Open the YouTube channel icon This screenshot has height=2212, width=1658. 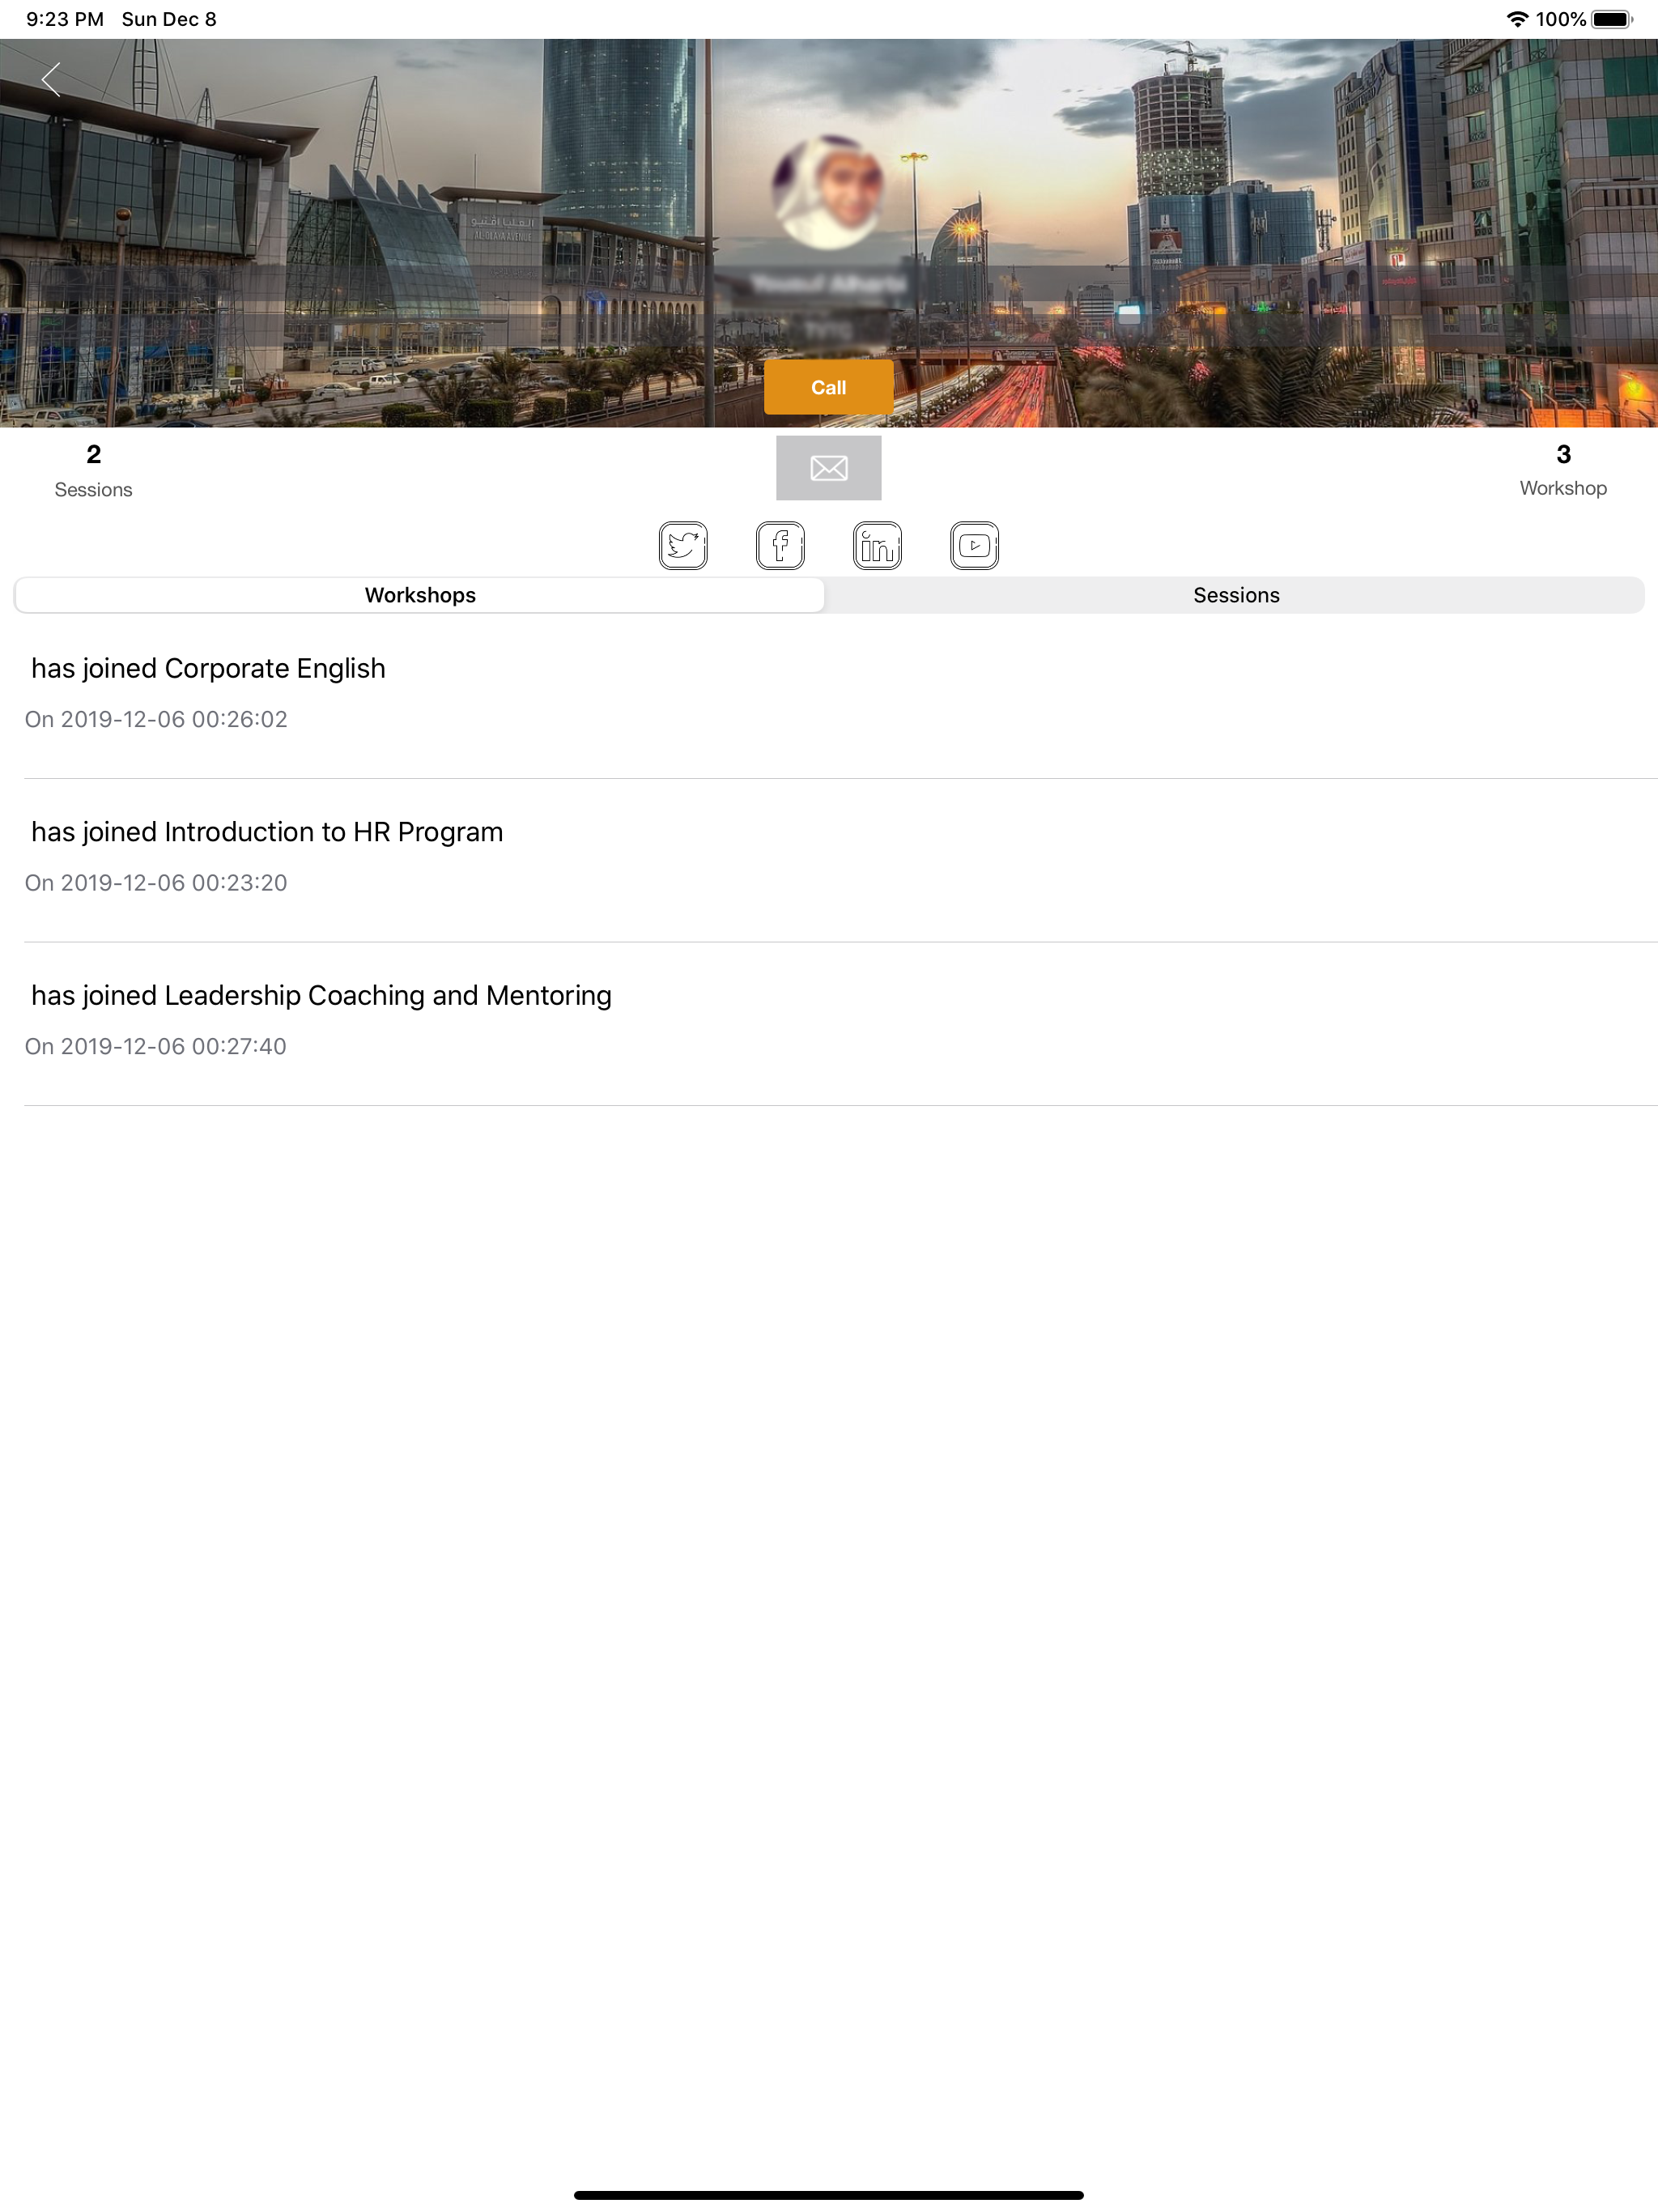pyautogui.click(x=974, y=545)
